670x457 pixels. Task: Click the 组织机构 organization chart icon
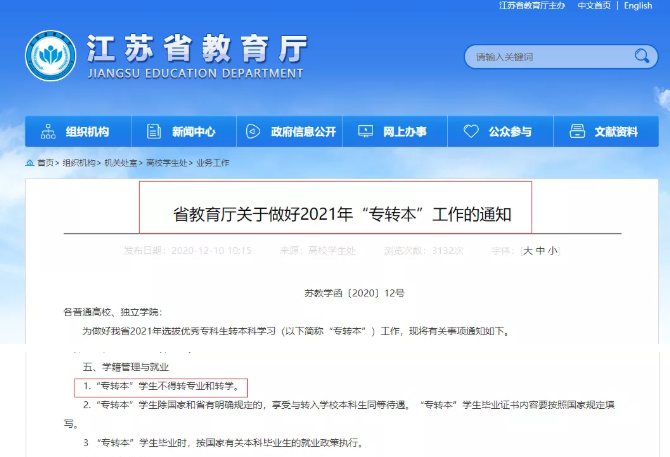48,132
